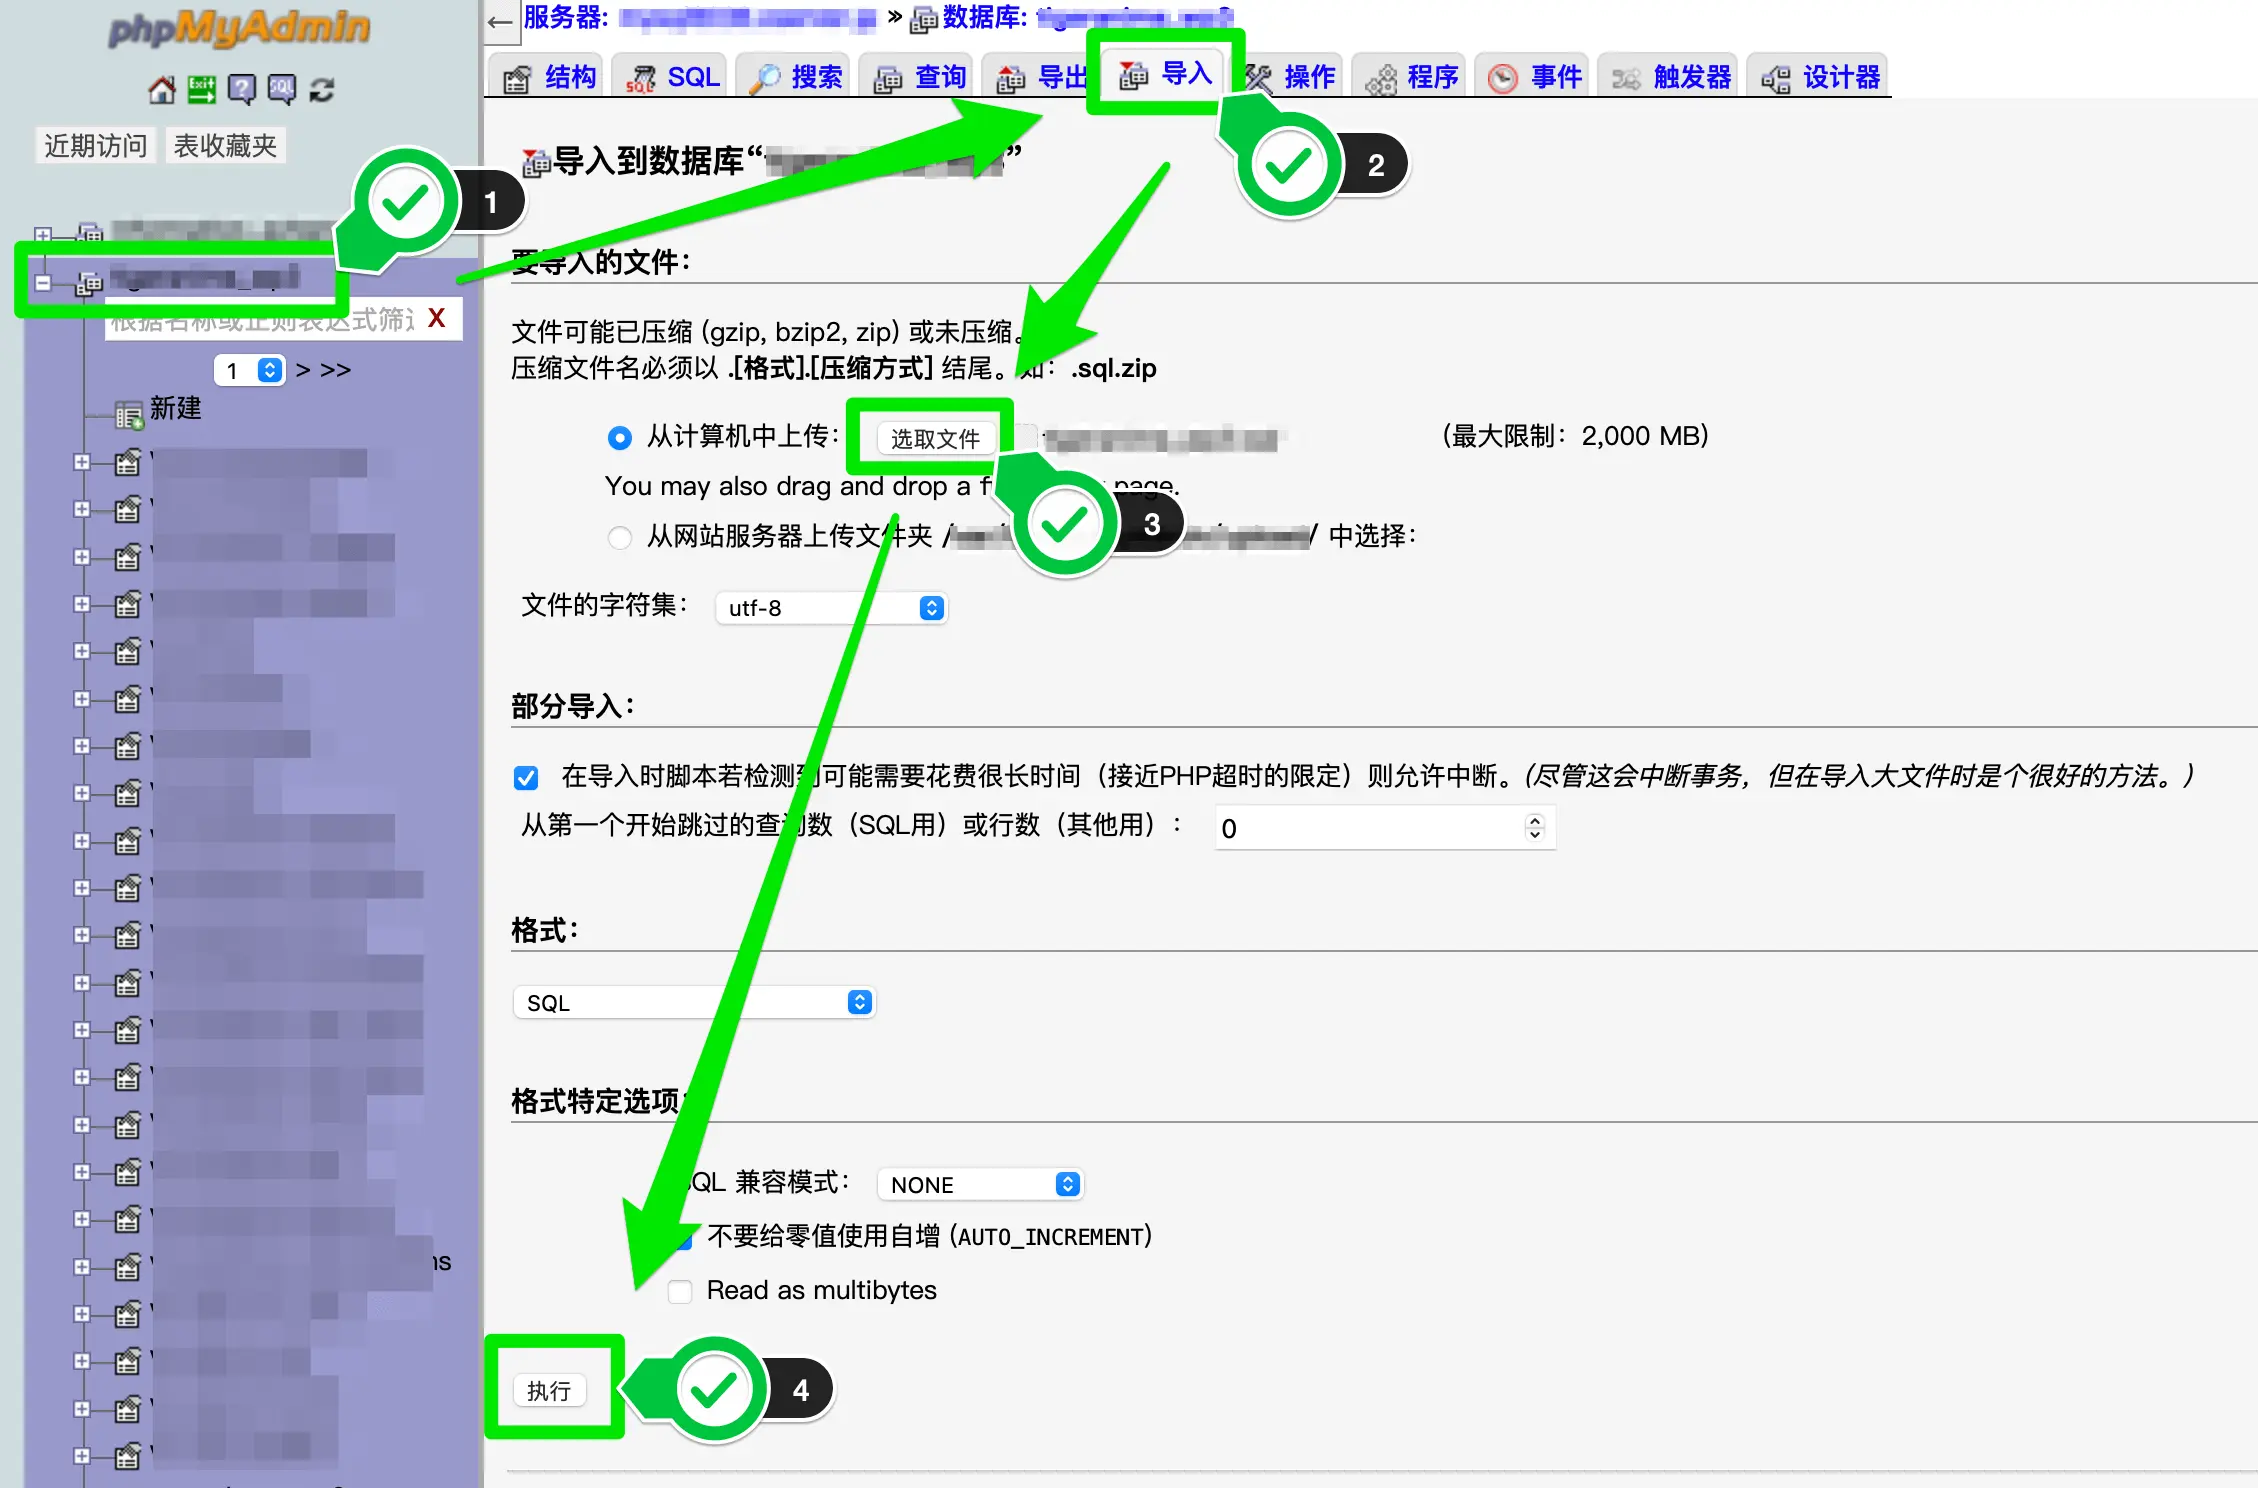
Task: Open the phpMyAdmin documentation icon
Action: 241,90
